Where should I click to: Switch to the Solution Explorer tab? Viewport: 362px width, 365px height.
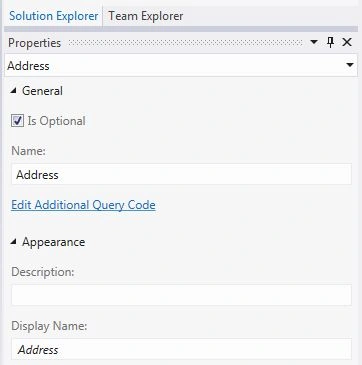point(53,16)
